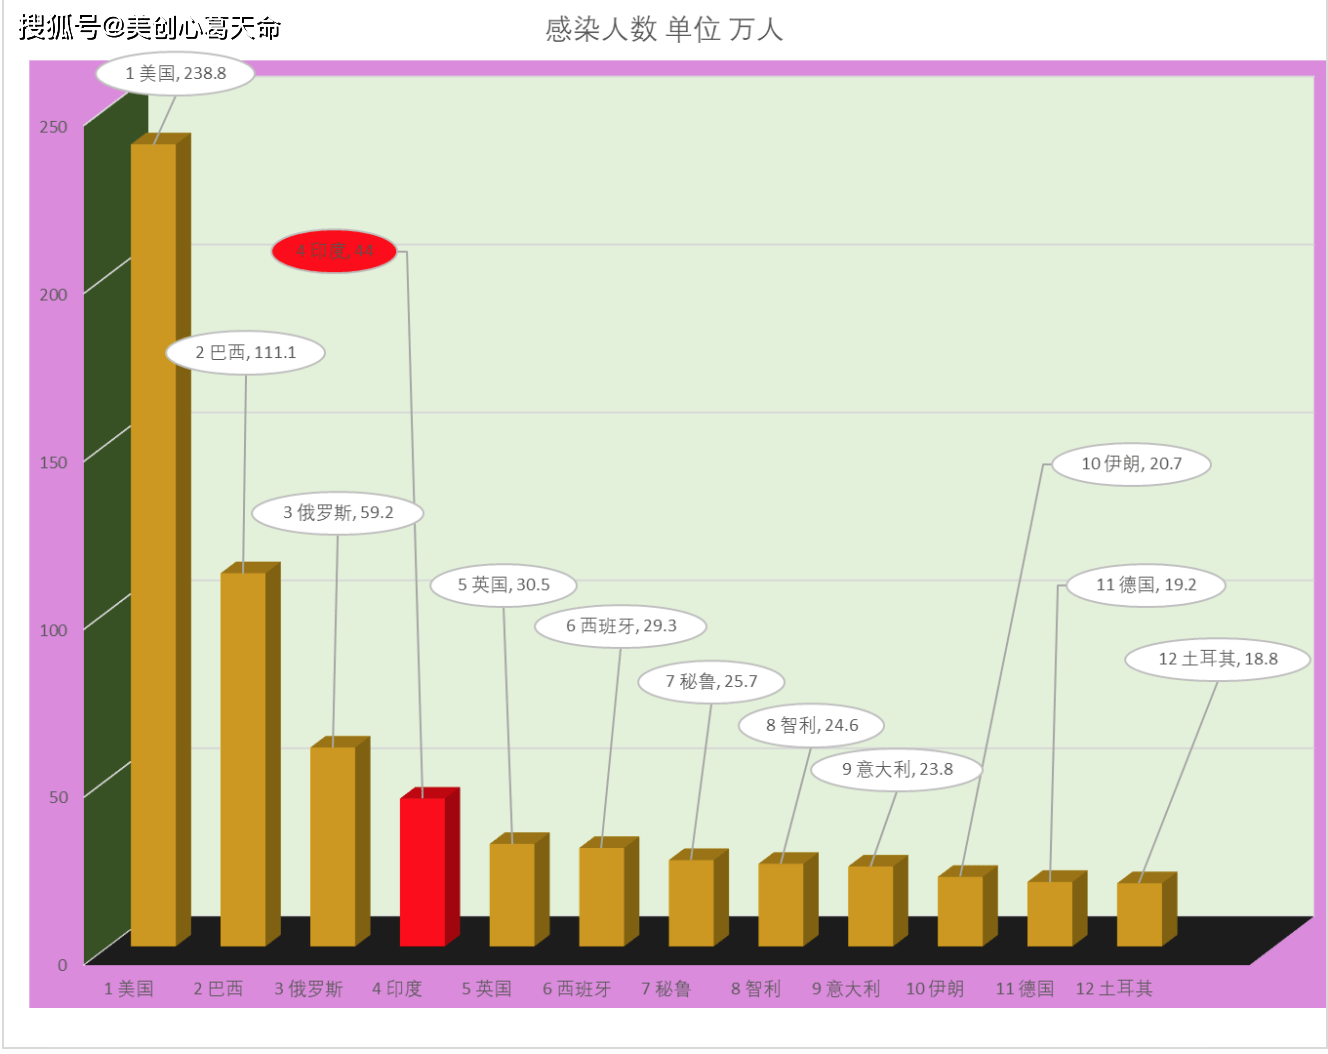This screenshot has height=1054, width=1328.
Task: Click the data label 12 土耳其, 18.8
Action: [x=1218, y=659]
